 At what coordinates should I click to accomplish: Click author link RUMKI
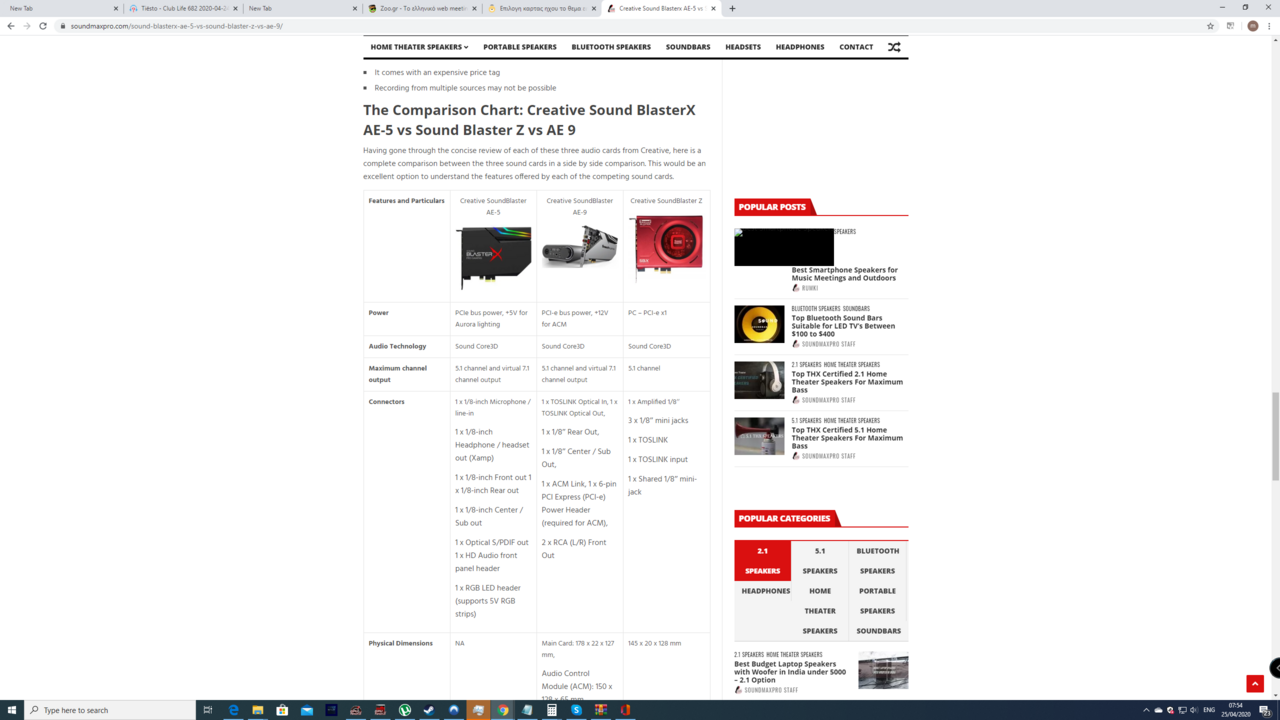pyautogui.click(x=809, y=288)
